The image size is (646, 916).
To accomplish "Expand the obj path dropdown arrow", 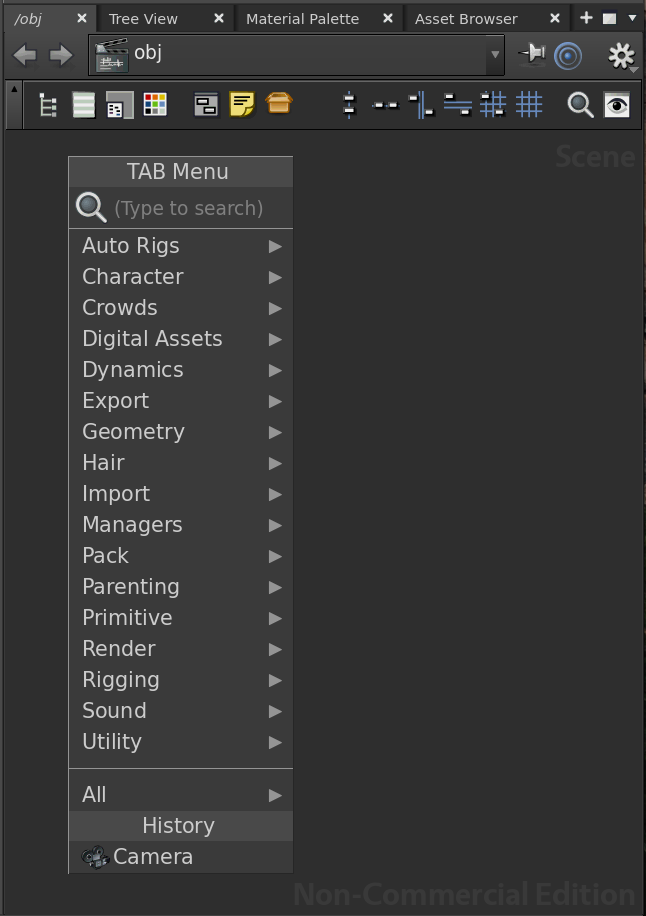I will [x=494, y=55].
